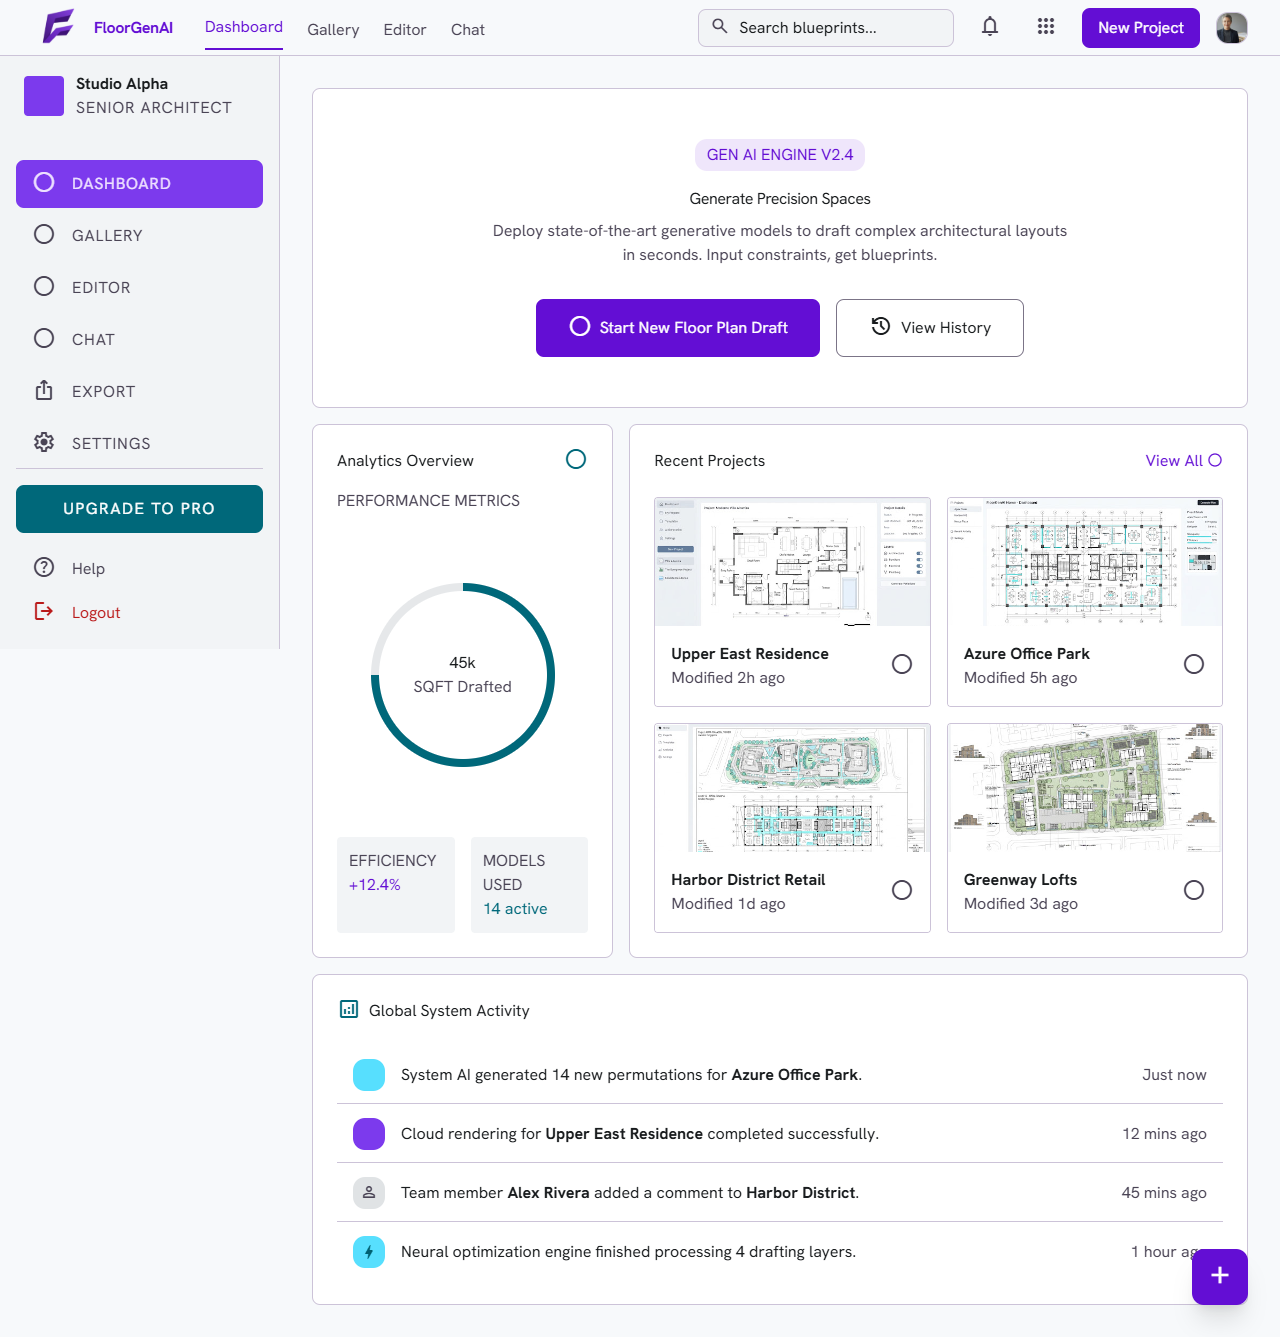The height and width of the screenshot is (1337, 1280).
Task: Click the lightning bolt icon beside Neural optimization
Action: coord(369,1252)
